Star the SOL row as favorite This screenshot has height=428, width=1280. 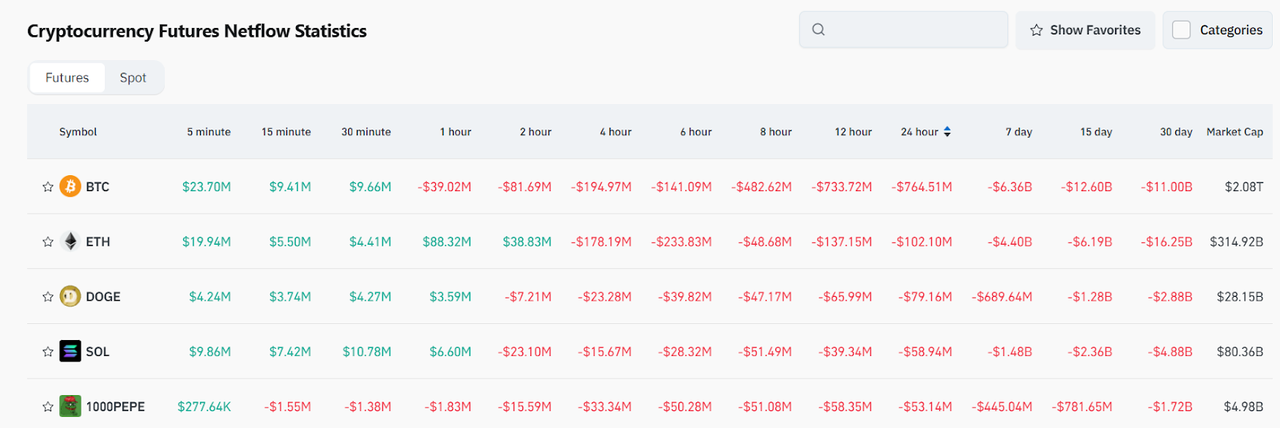click(47, 352)
